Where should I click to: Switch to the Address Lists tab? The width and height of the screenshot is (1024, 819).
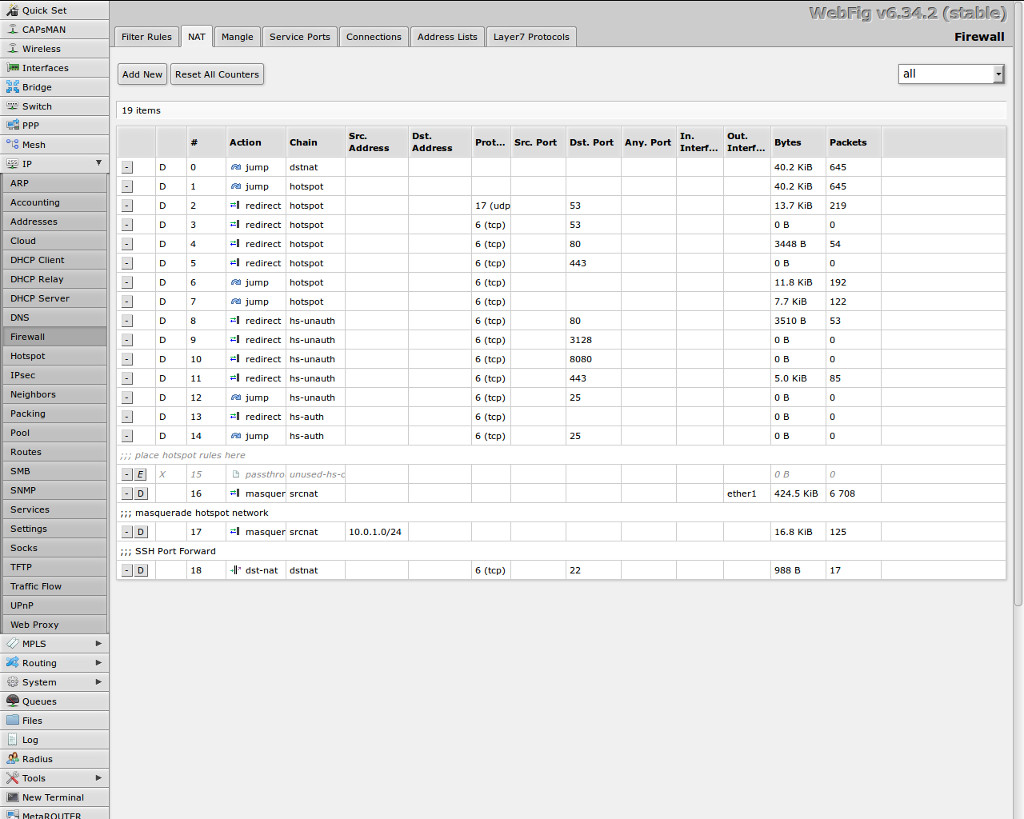point(447,37)
